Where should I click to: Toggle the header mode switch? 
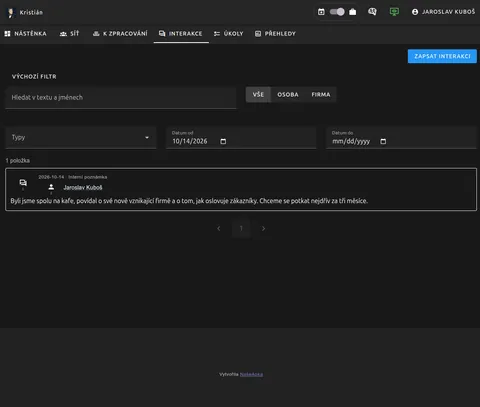click(337, 12)
